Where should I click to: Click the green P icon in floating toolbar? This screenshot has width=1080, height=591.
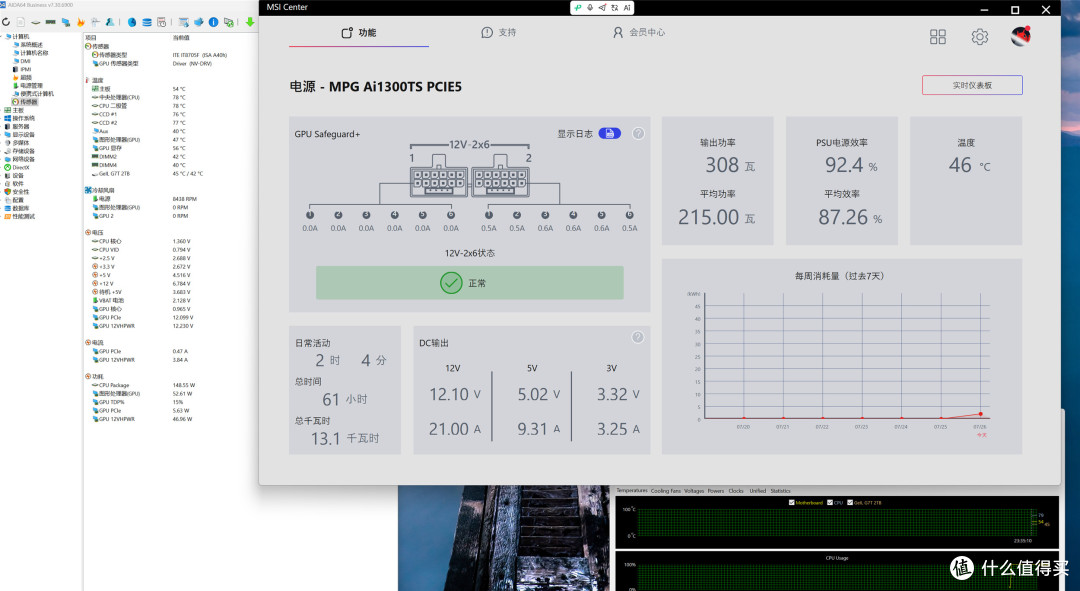point(578,8)
